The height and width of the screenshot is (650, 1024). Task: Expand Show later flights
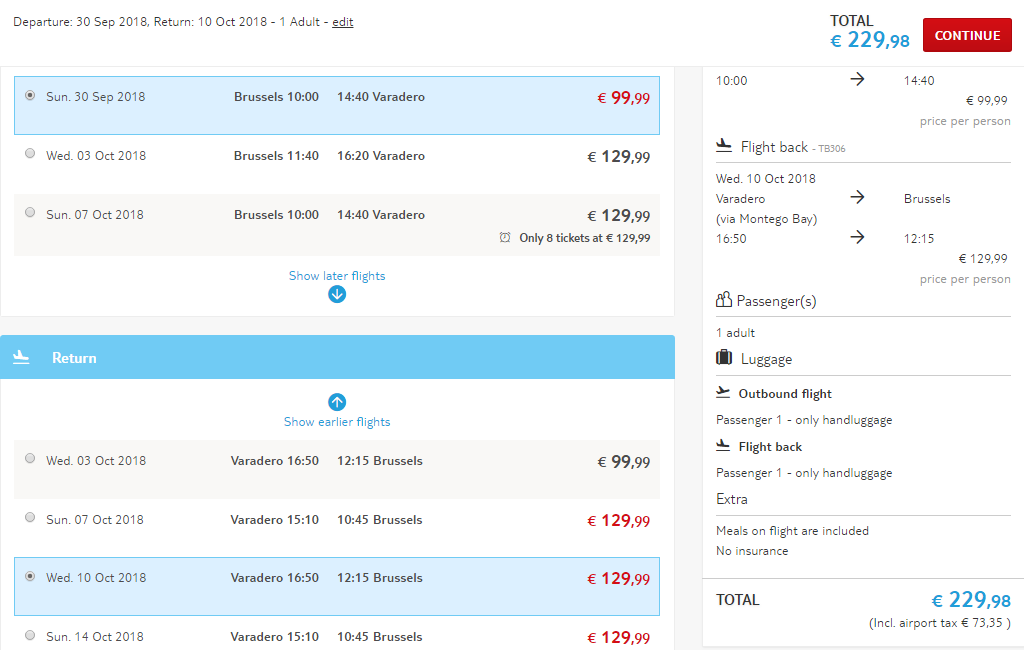(337, 276)
